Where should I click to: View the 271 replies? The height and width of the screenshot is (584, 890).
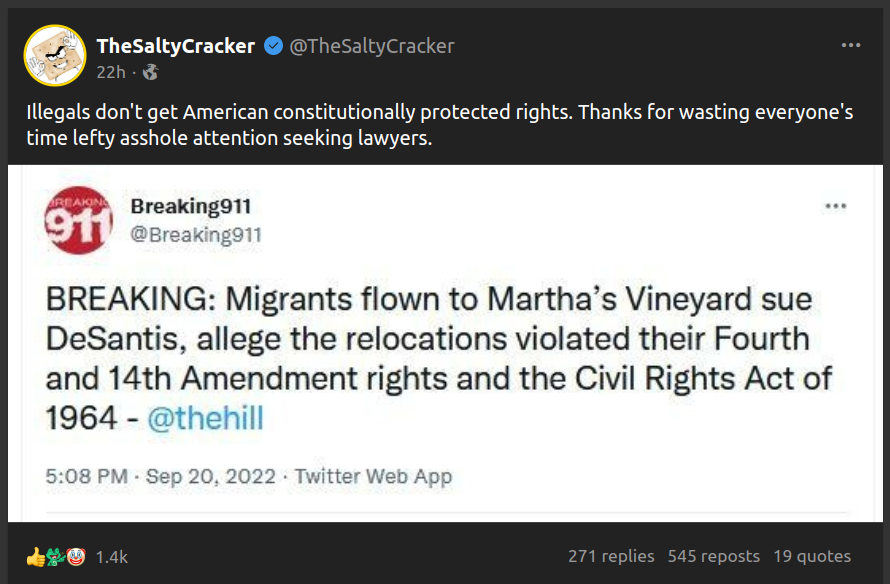click(x=611, y=556)
